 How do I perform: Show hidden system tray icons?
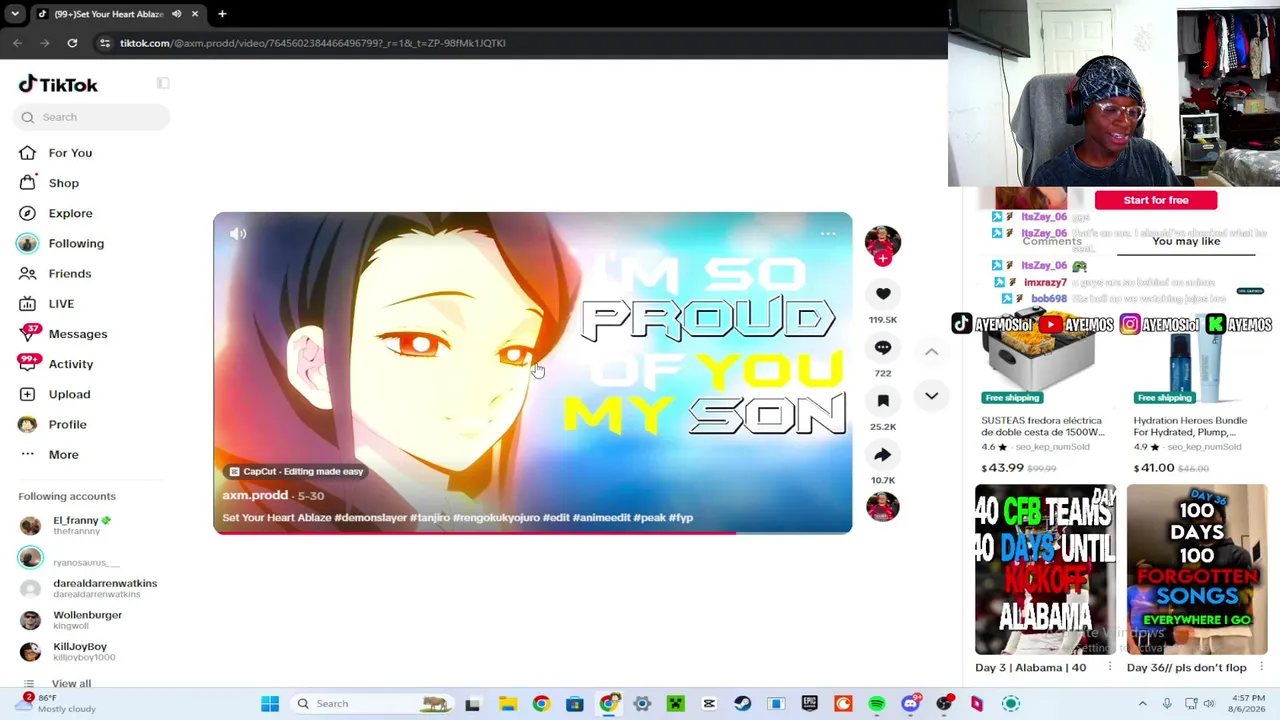(x=1143, y=704)
